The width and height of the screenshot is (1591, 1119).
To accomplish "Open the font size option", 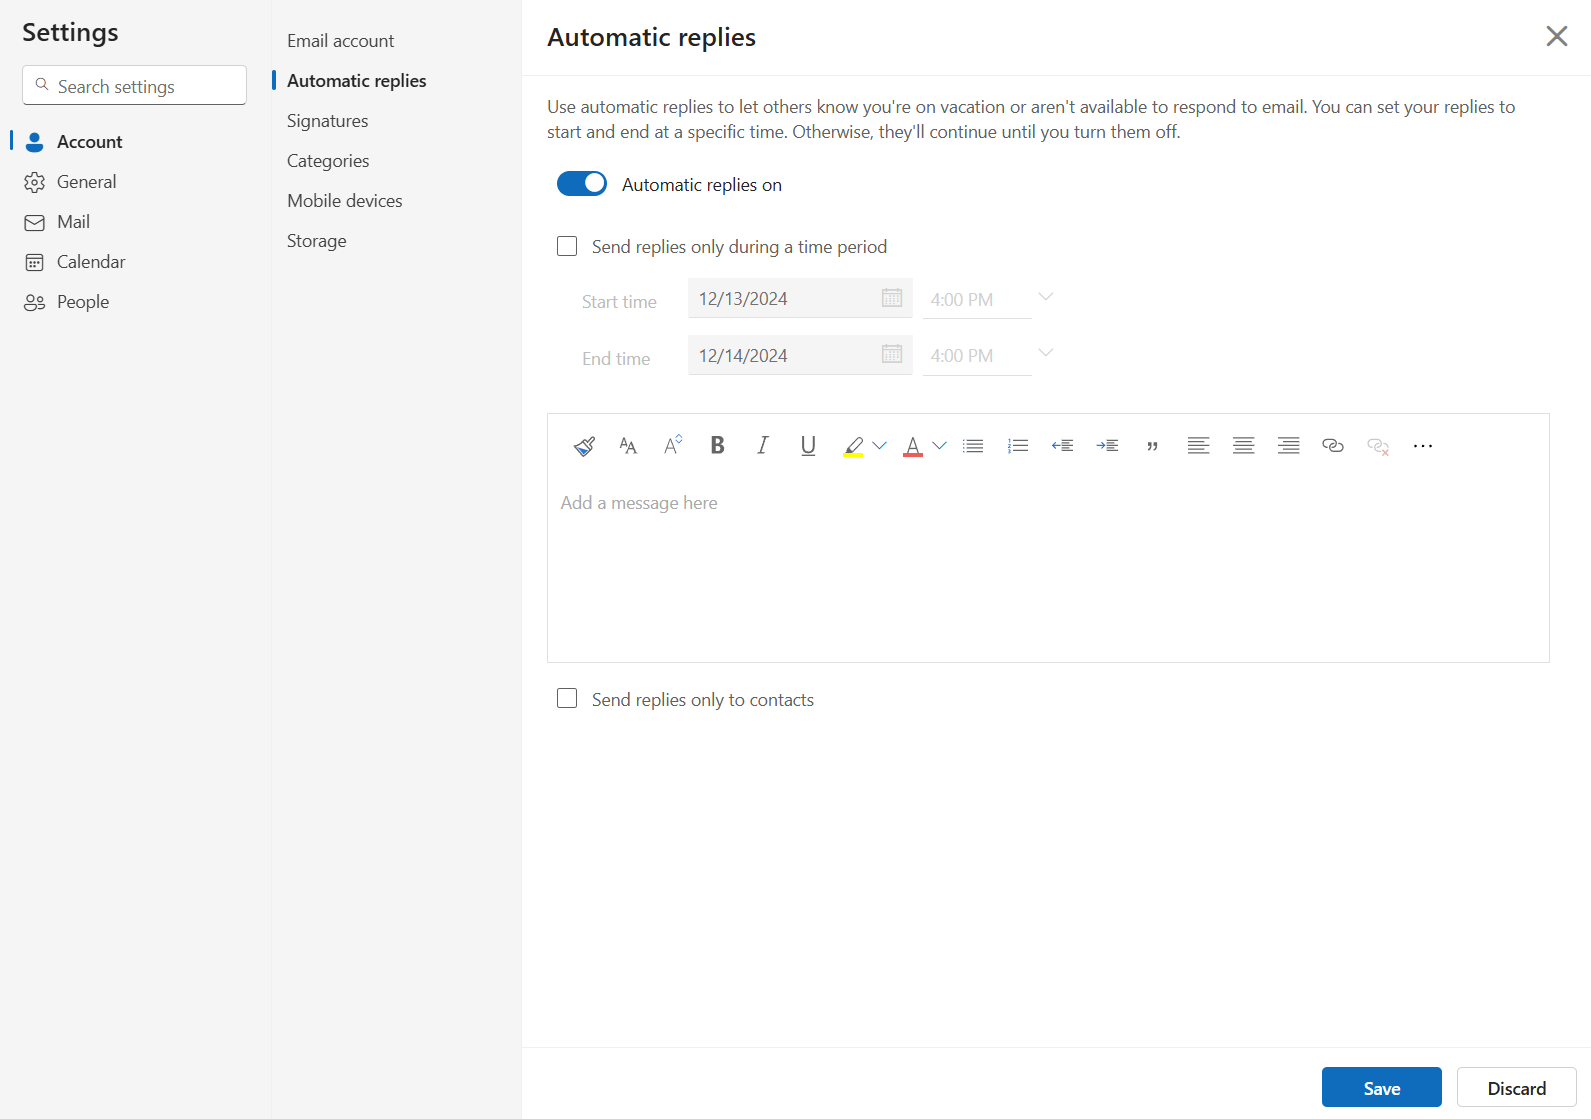I will (628, 446).
